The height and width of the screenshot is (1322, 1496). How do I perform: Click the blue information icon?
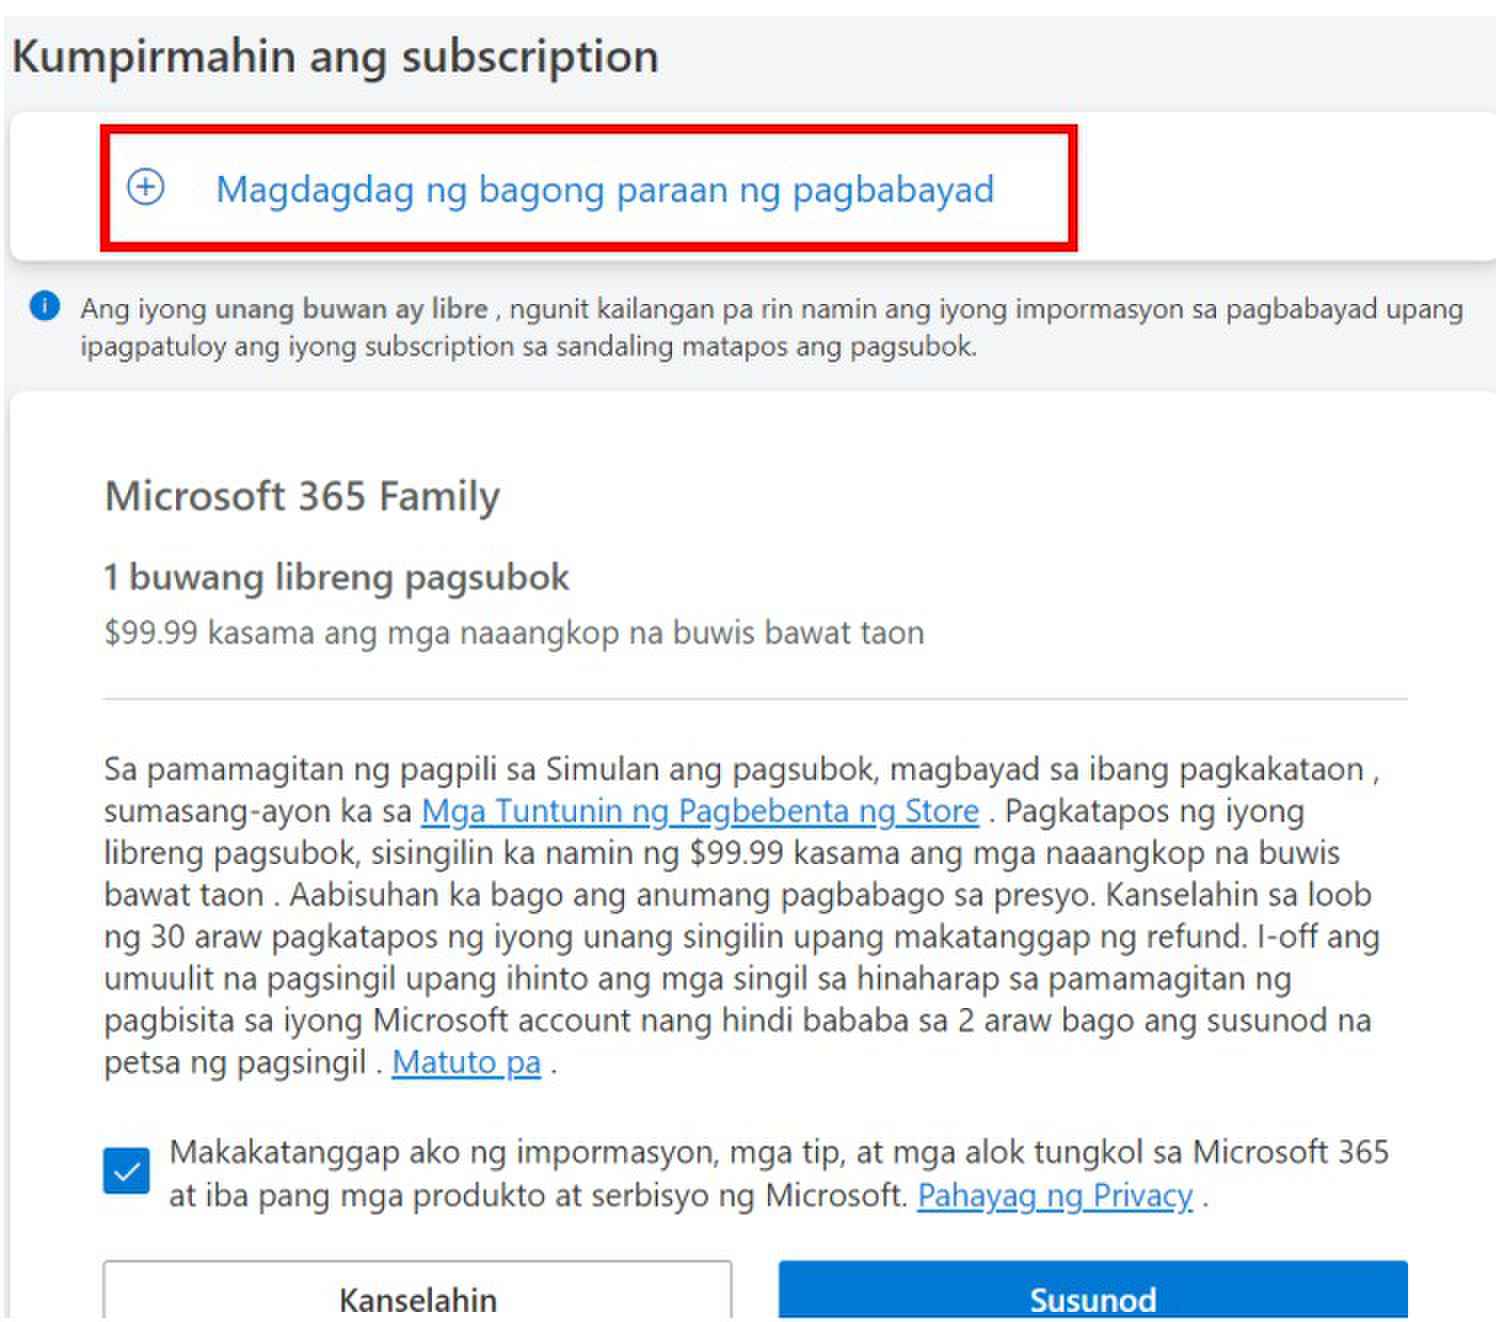point(45,305)
